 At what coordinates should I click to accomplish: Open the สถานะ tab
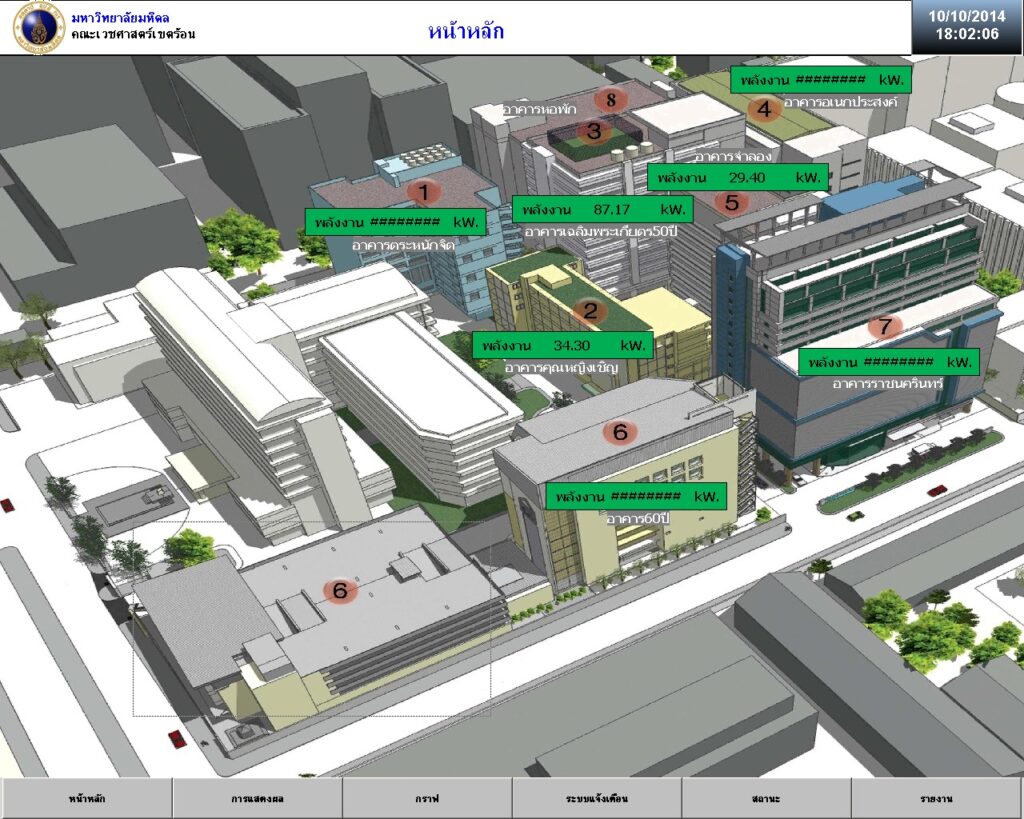tap(767, 798)
